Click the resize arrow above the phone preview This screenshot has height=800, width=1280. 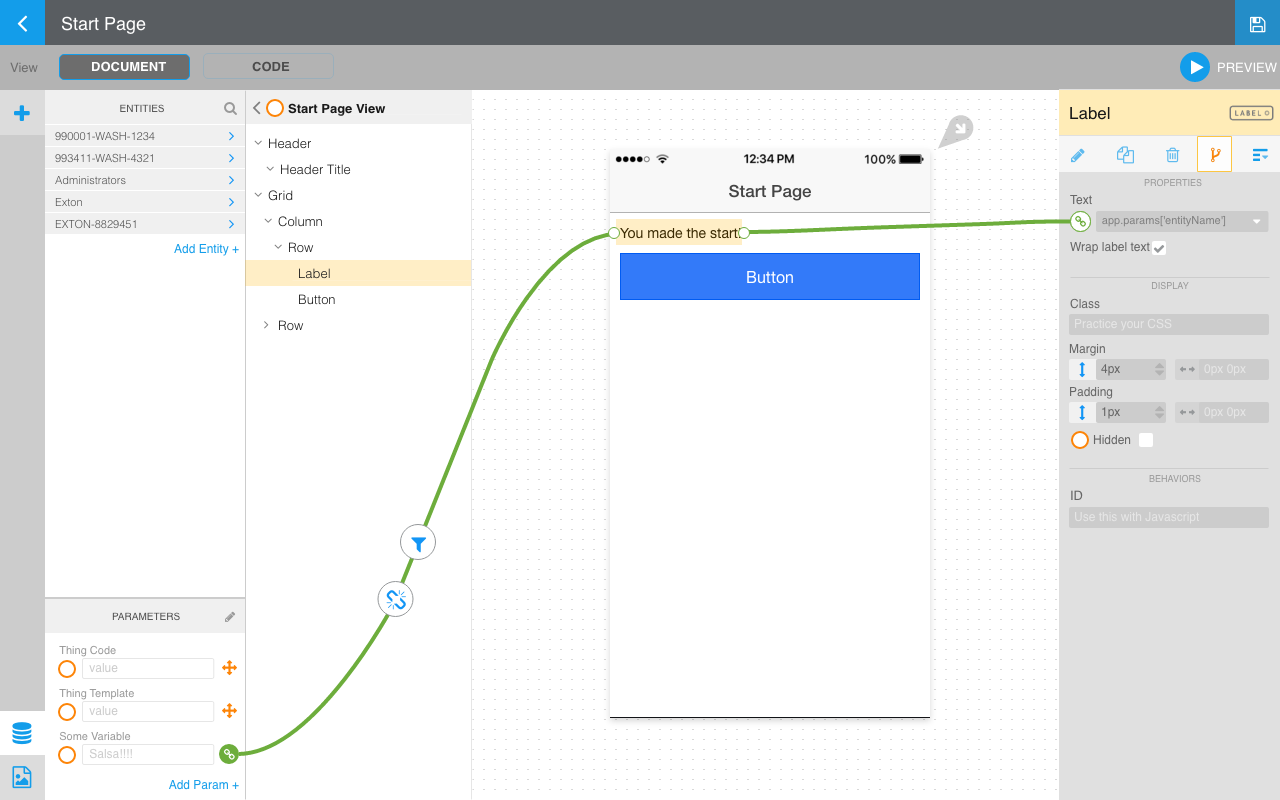pos(957,130)
